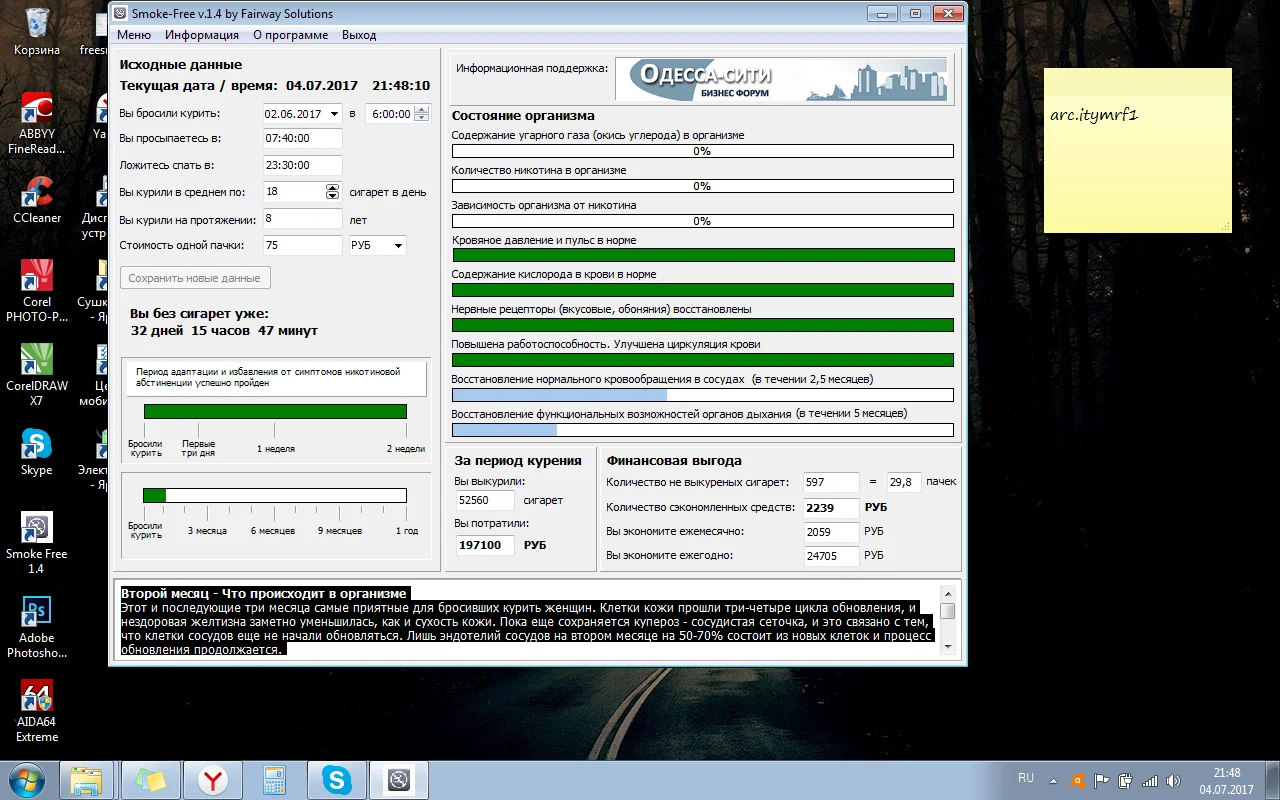The height and width of the screenshot is (800, 1280).
Task: Open CorelDRAW X7 desktop shortcut
Action: tap(37, 361)
